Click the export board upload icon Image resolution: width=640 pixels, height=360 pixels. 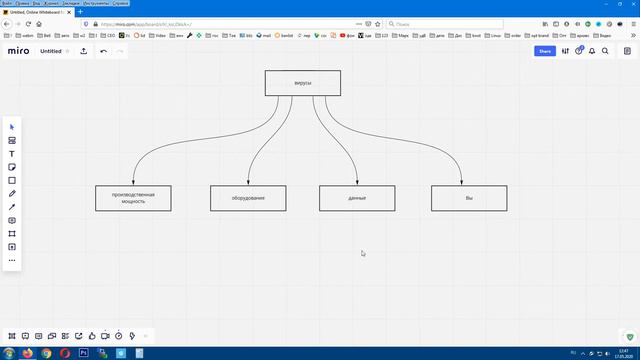pos(84,51)
